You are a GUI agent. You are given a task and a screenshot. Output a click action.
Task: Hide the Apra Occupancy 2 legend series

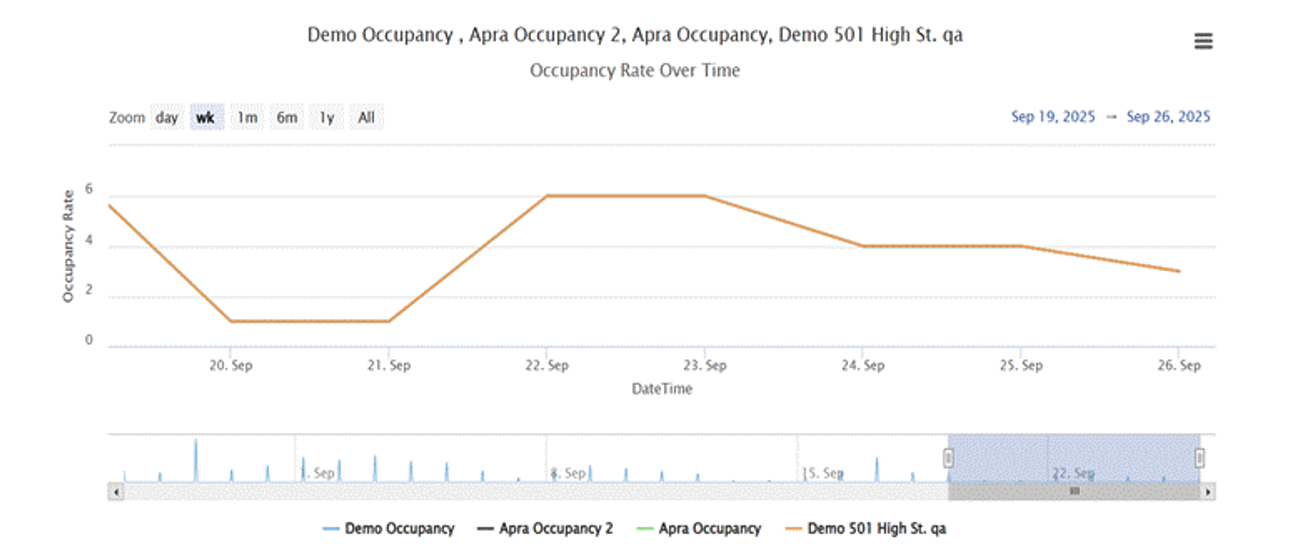point(546,528)
